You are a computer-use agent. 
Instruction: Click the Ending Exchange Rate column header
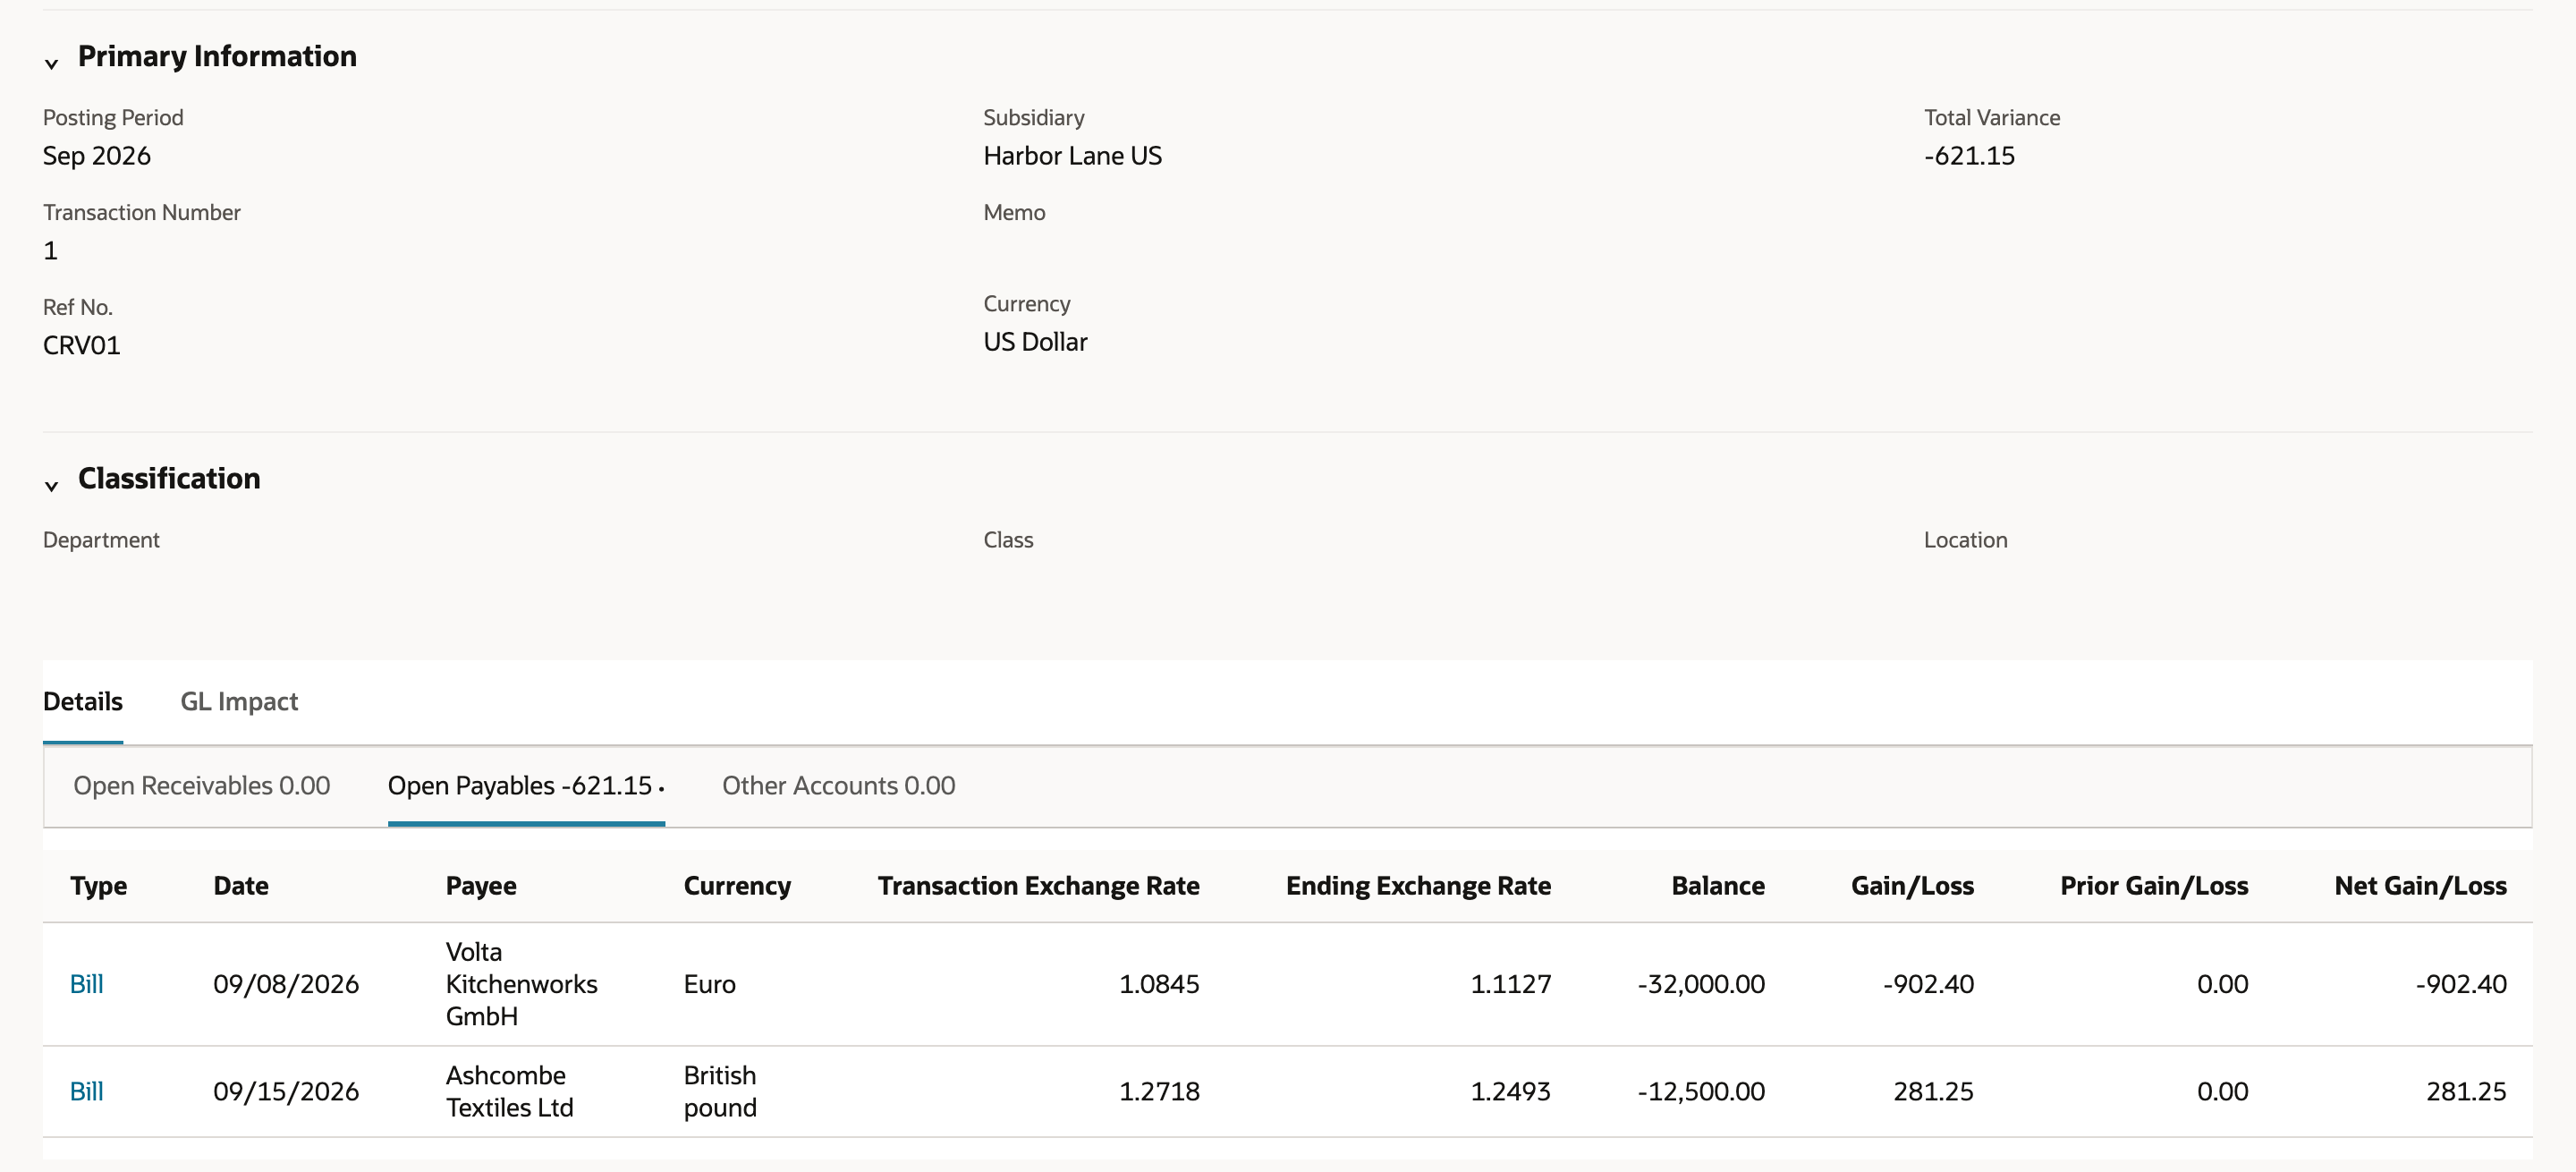pyautogui.click(x=1418, y=885)
